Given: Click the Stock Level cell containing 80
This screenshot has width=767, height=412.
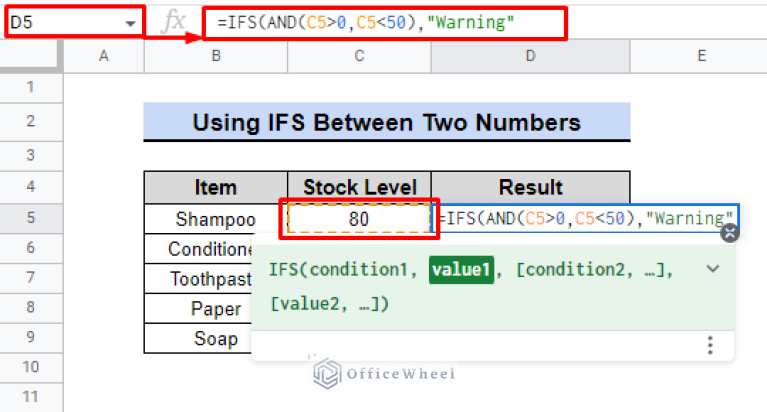Looking at the screenshot, I should (361, 219).
